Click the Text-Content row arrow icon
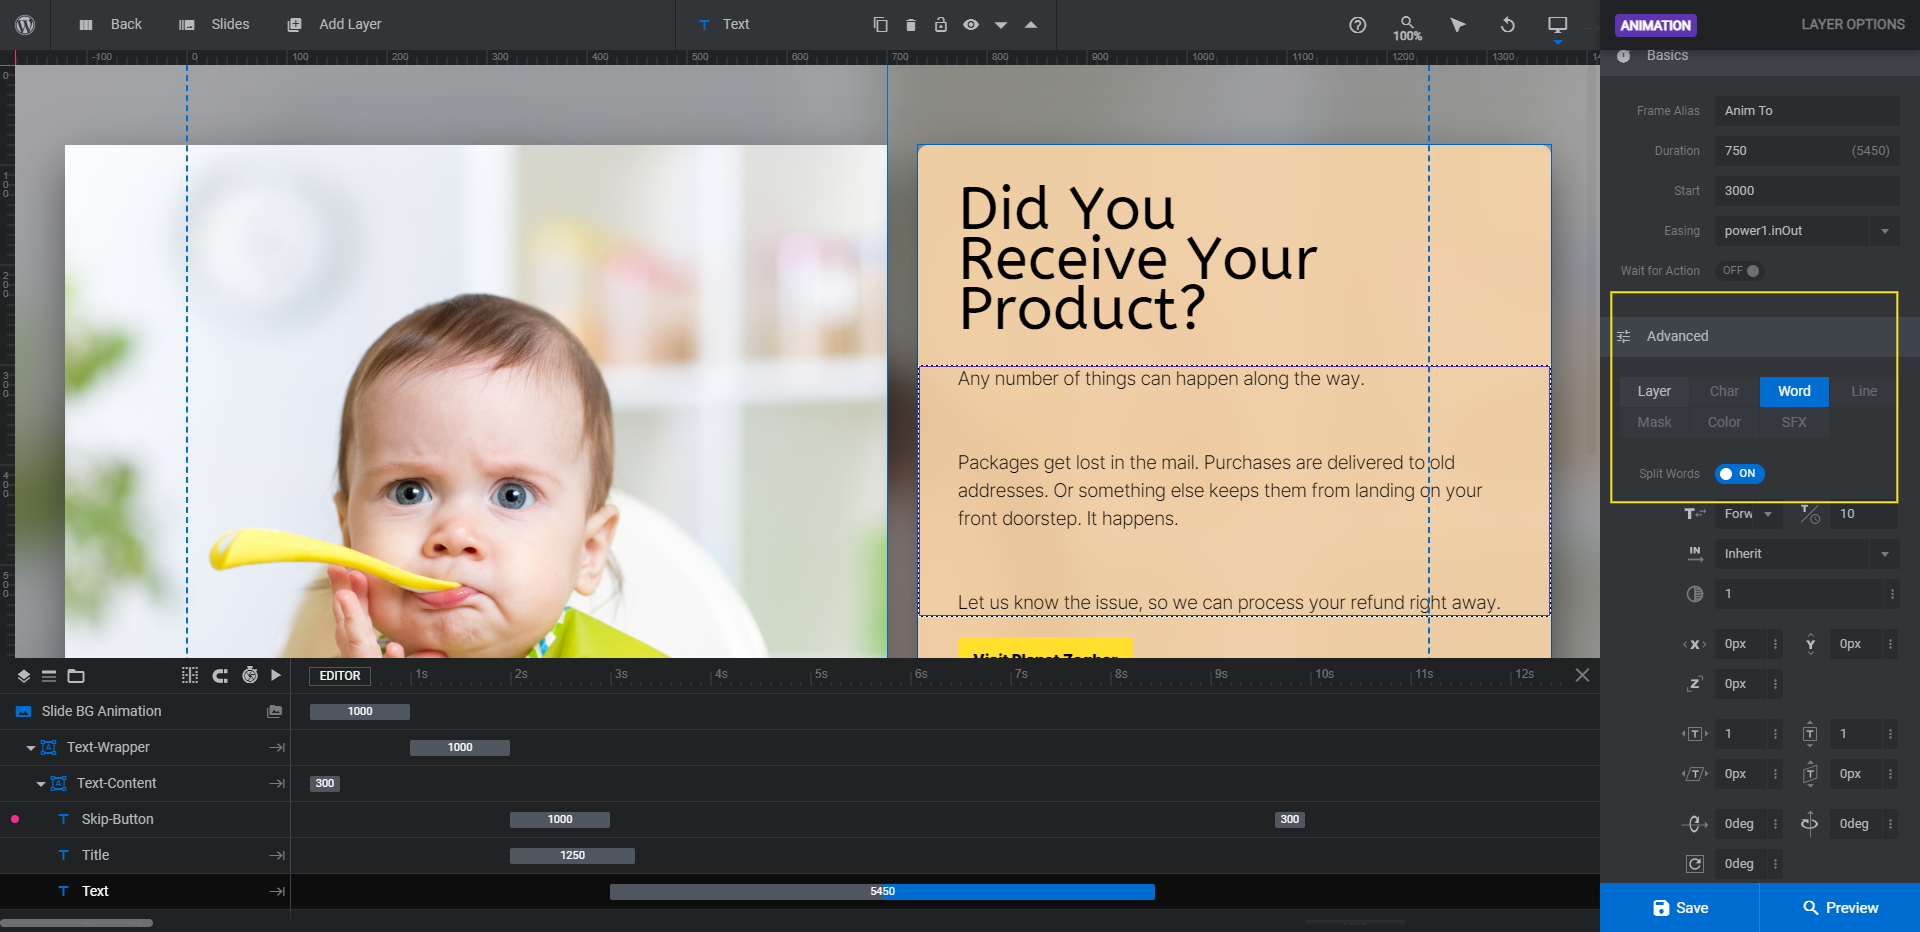Screen dimensions: 1920x932 click(x=277, y=783)
